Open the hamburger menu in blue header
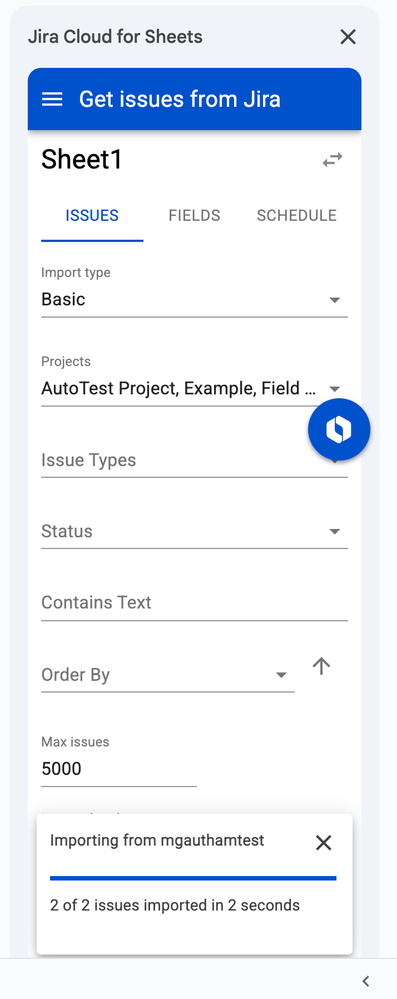This screenshot has width=397, height=999. click(52, 99)
